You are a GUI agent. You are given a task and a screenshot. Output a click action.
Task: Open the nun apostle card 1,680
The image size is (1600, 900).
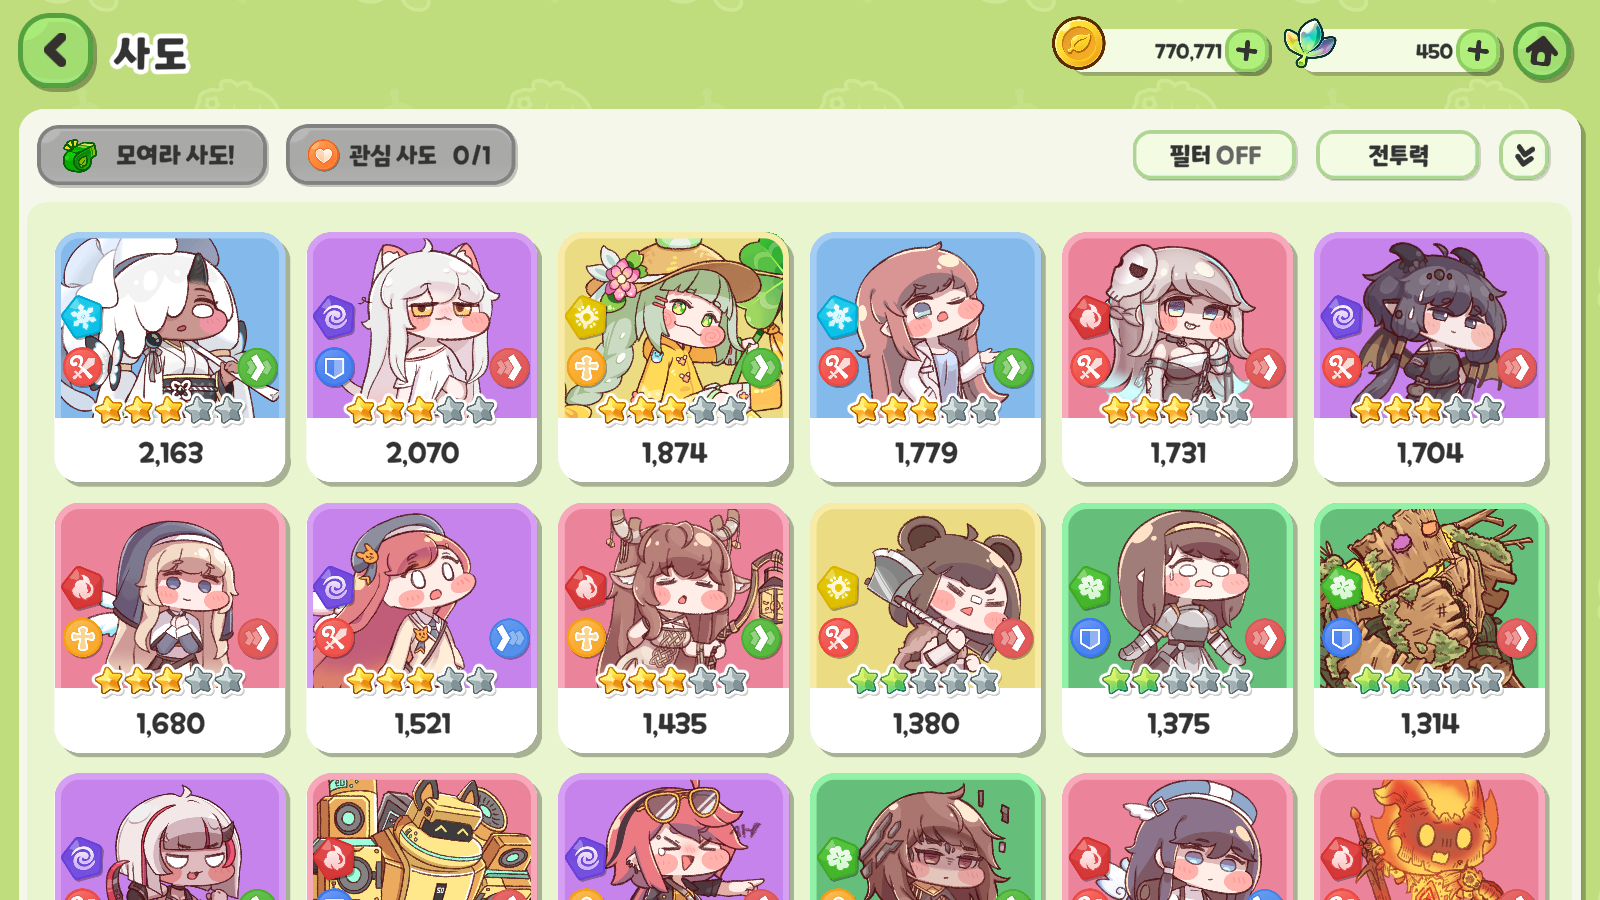[170, 628]
